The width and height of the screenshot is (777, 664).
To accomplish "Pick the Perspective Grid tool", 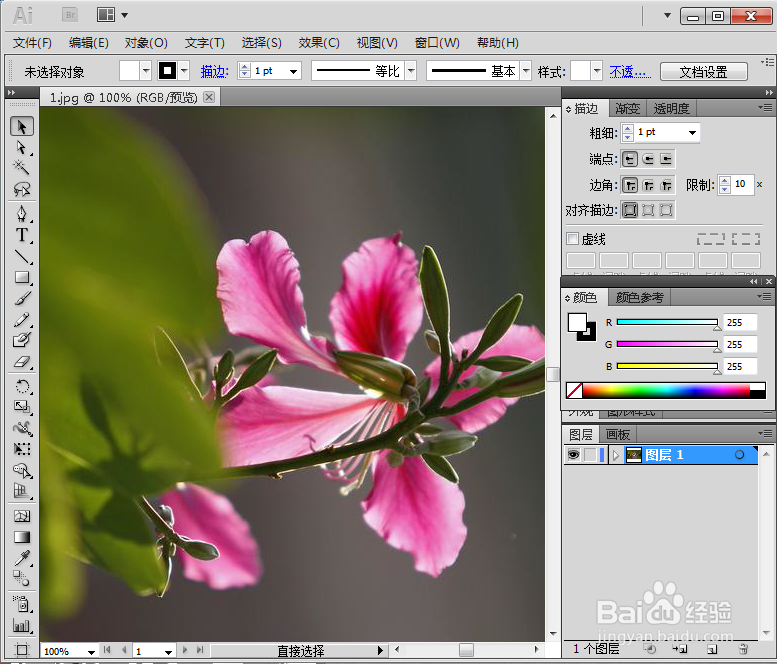I will coord(22,491).
